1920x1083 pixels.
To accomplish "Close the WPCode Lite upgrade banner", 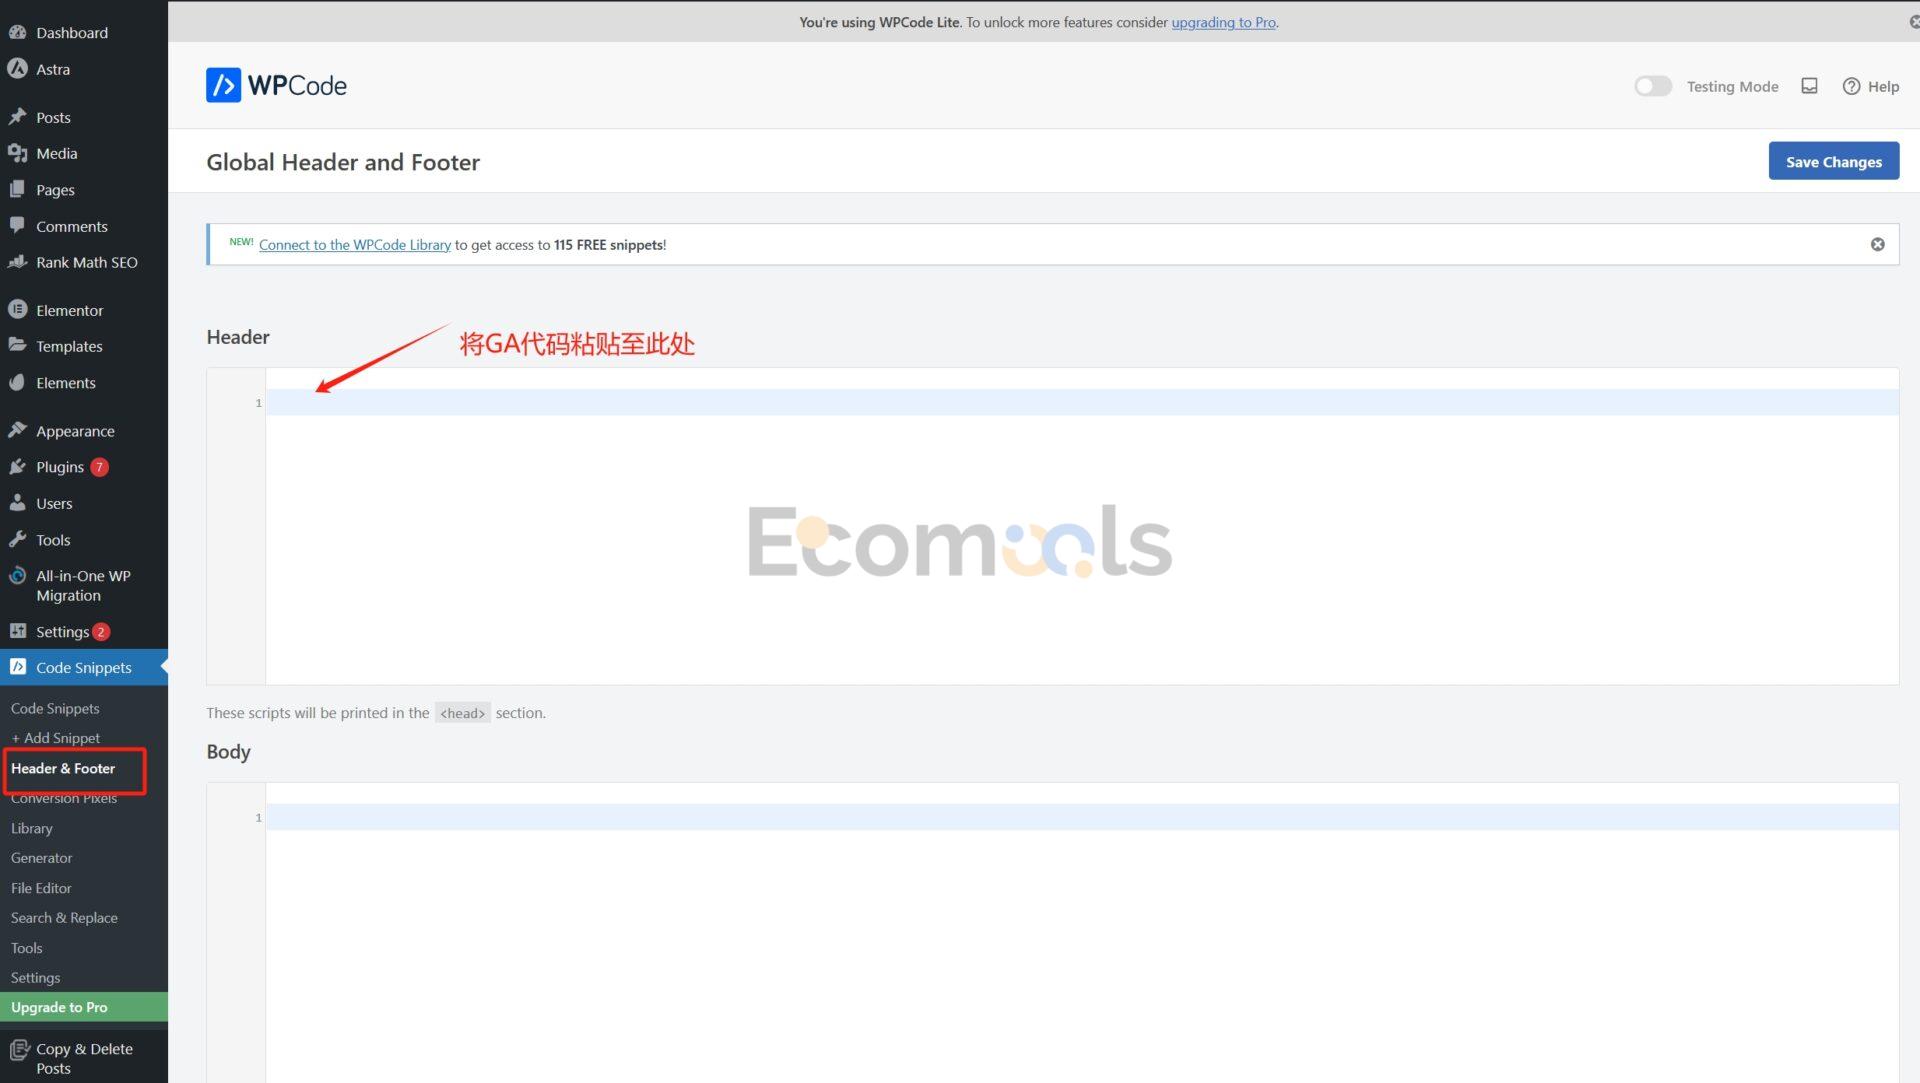I will coord(1913,22).
